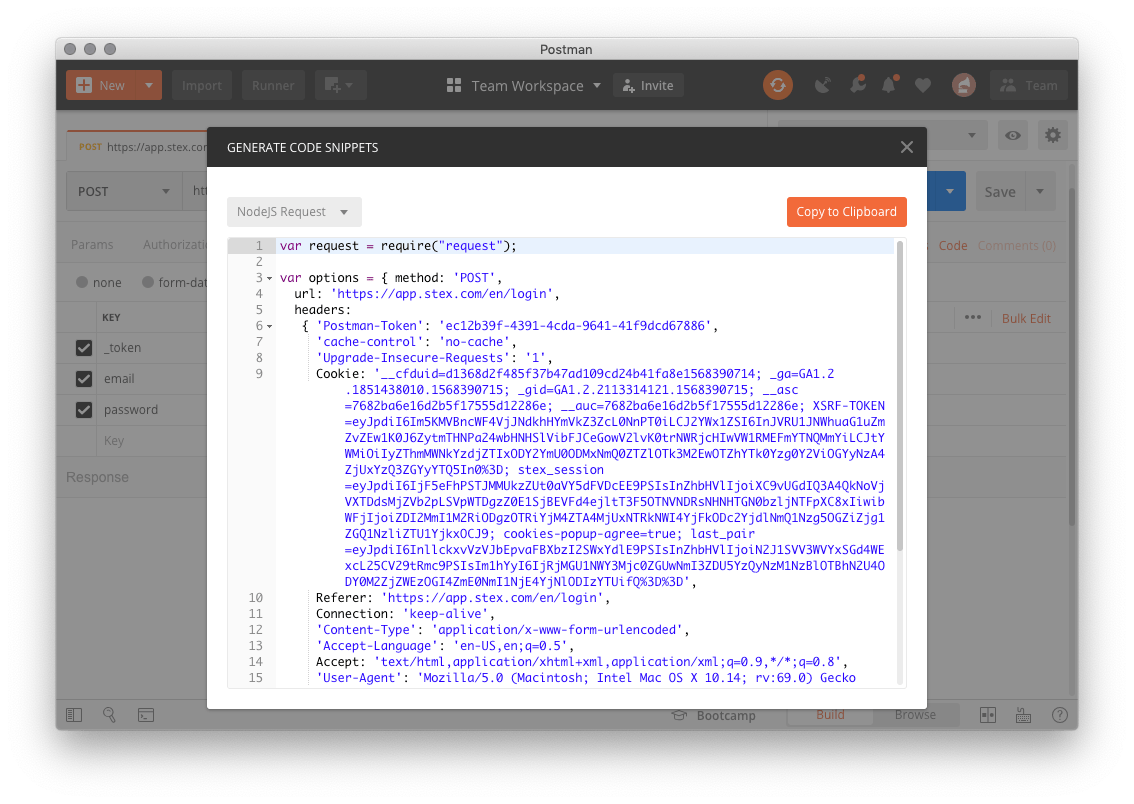Open the POST method dropdown
The width and height of the screenshot is (1134, 804).
point(124,192)
